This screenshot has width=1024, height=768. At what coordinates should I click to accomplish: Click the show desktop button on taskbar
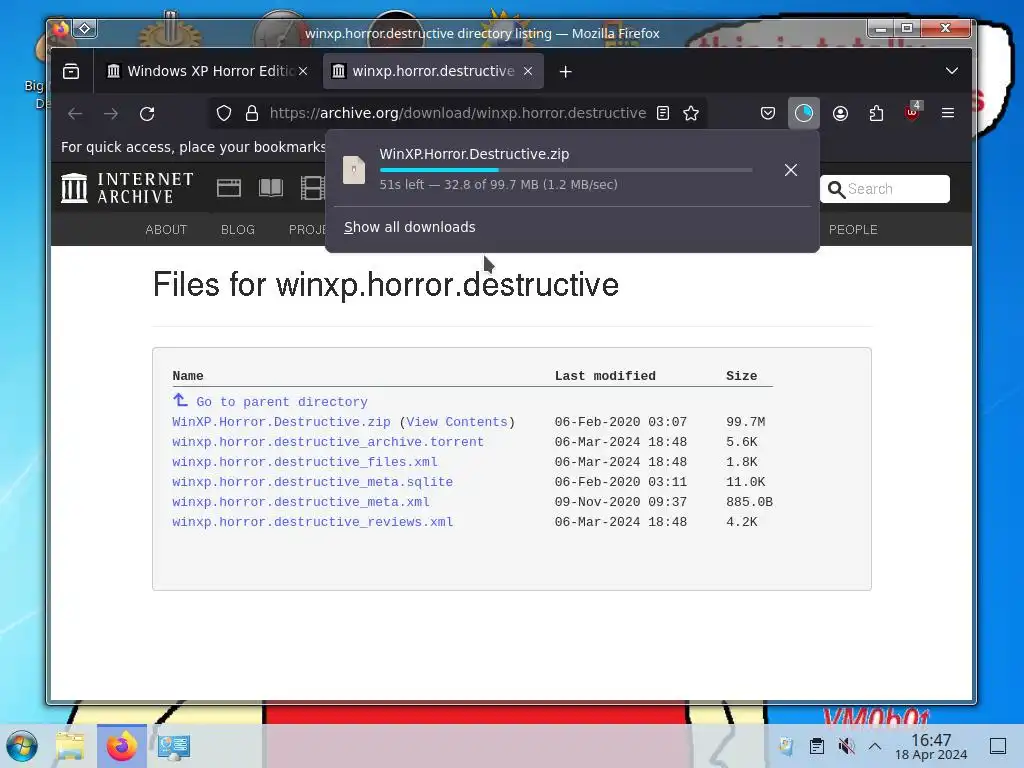(x=998, y=746)
